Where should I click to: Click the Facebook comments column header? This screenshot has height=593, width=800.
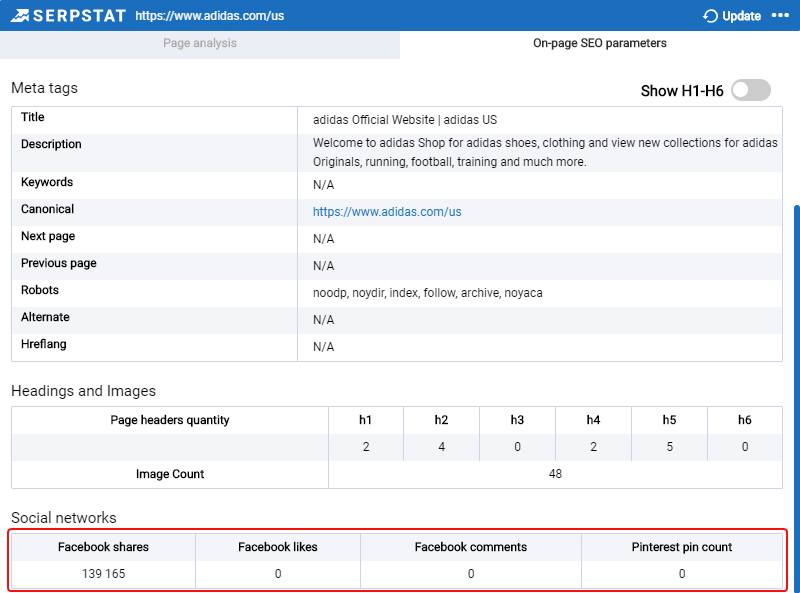coord(471,547)
